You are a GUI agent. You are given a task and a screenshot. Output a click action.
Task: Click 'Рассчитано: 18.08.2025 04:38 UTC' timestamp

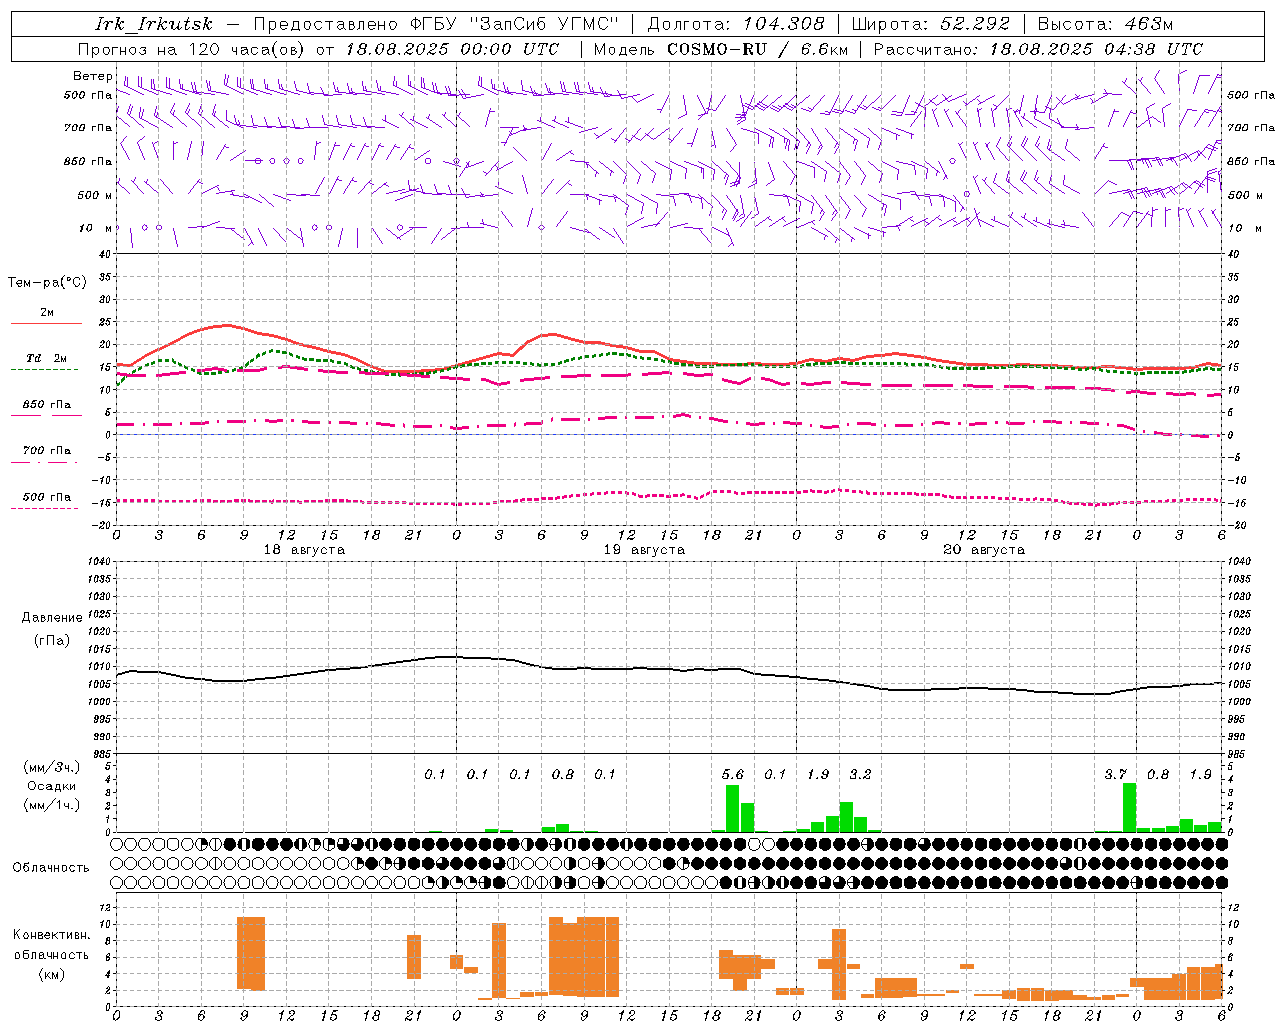tap(1038, 49)
